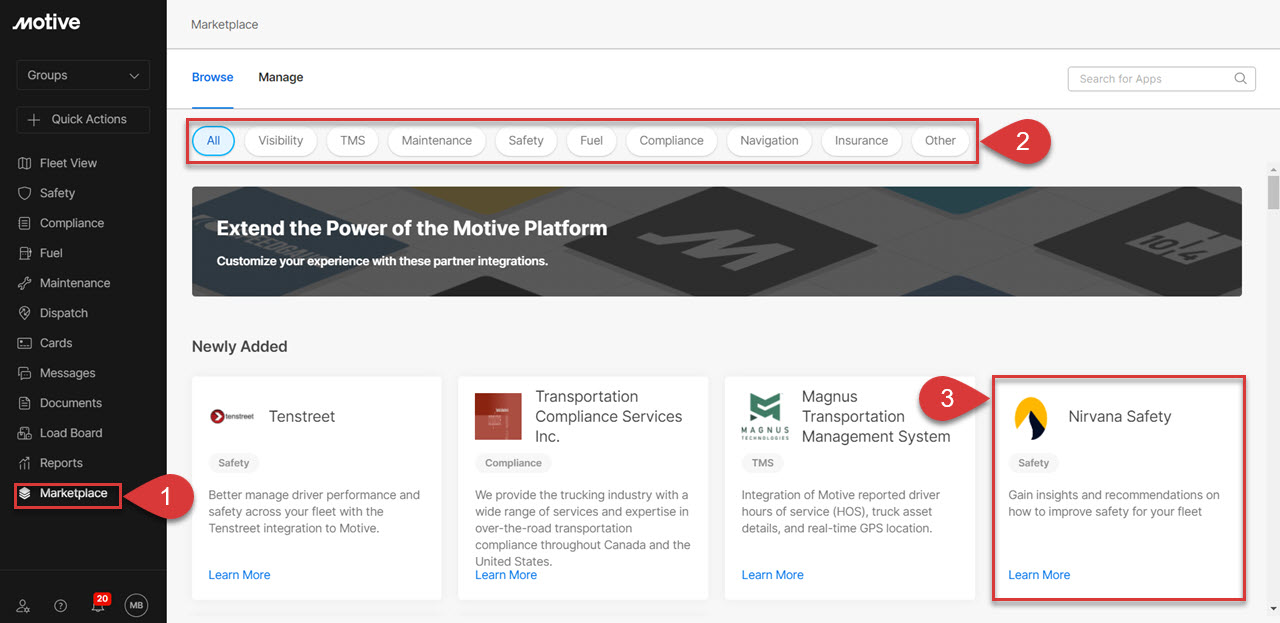The height and width of the screenshot is (623, 1280).
Task: Click the Safety shield icon in sidebar
Action: [25, 193]
